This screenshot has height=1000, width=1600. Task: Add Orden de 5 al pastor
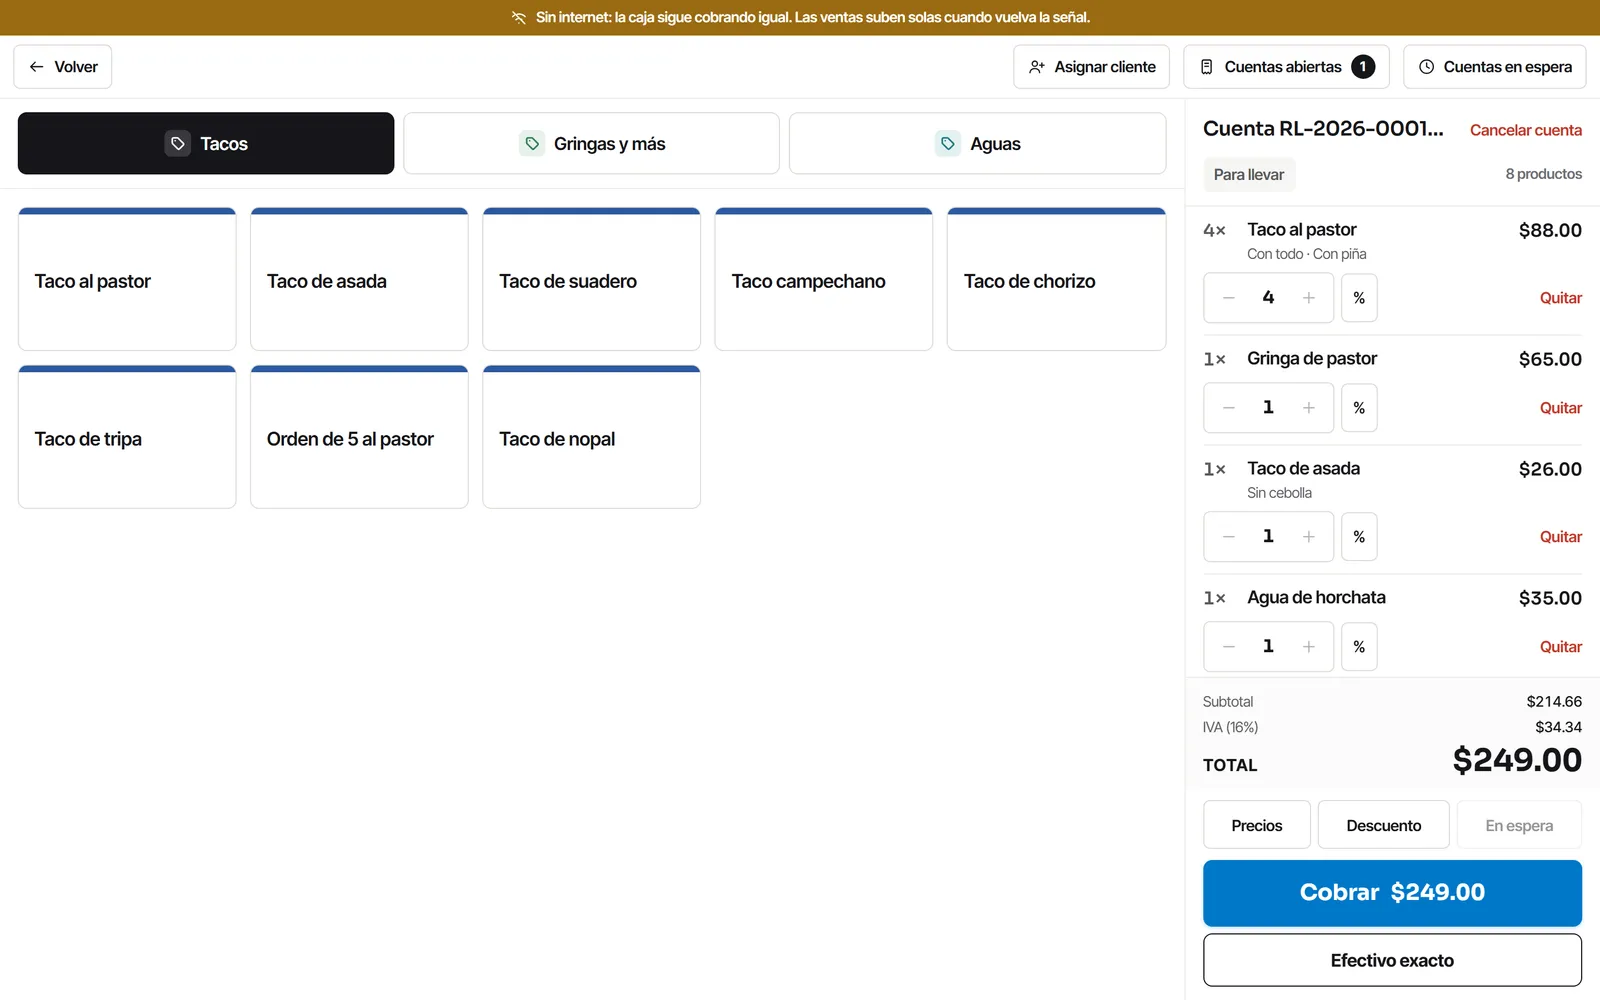point(359,437)
